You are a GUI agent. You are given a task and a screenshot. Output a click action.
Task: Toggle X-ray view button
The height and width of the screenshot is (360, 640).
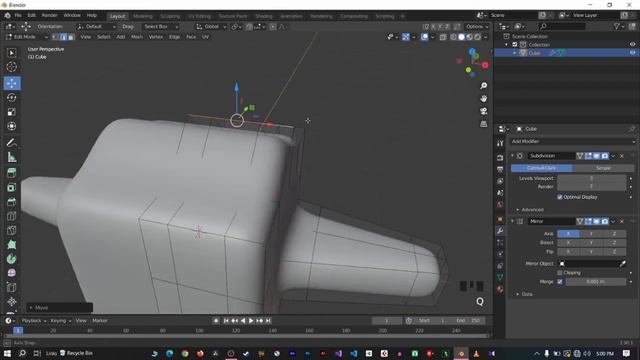(443, 37)
